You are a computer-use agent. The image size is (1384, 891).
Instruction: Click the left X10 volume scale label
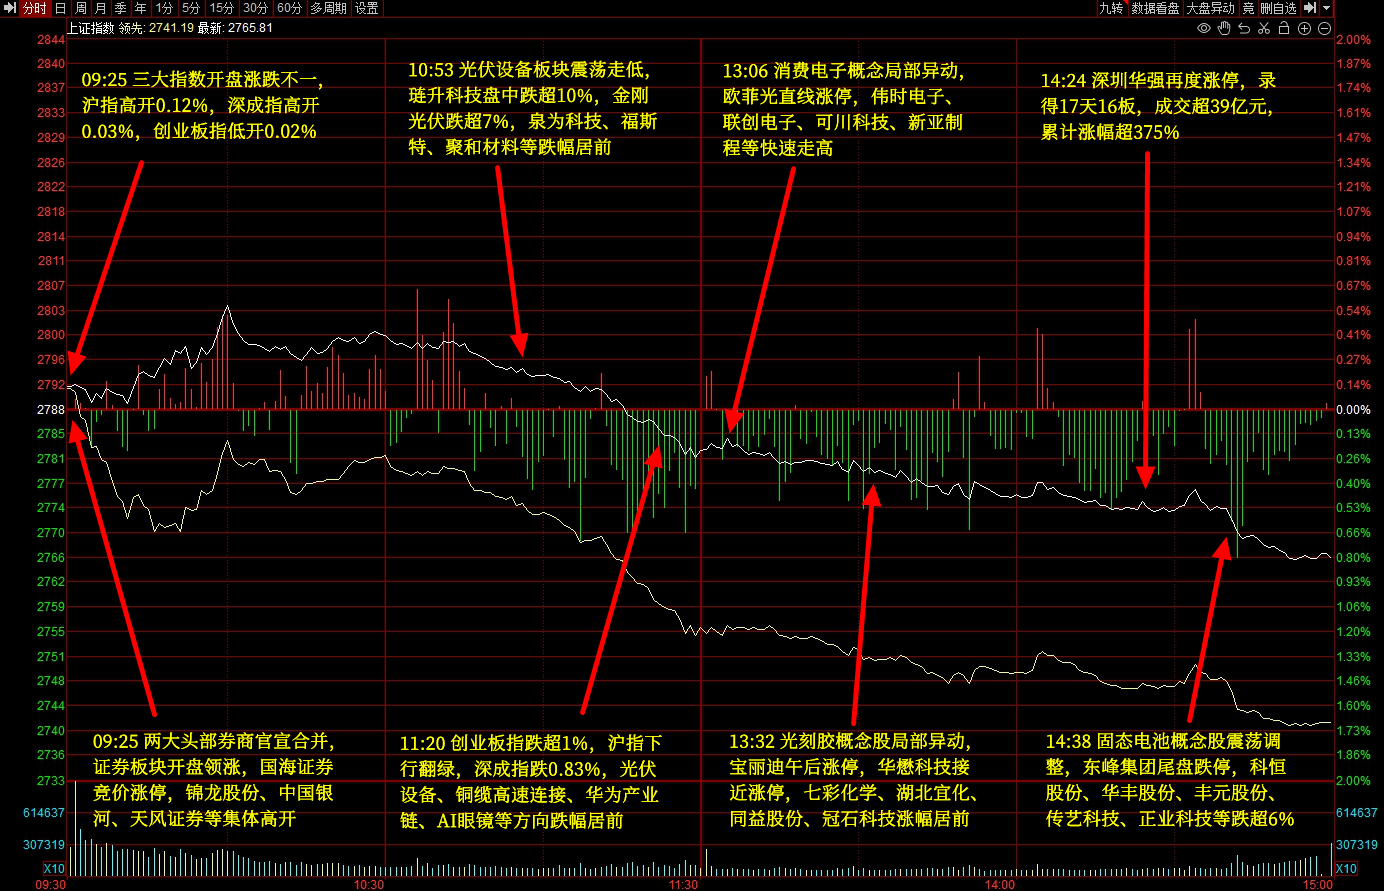(54, 869)
